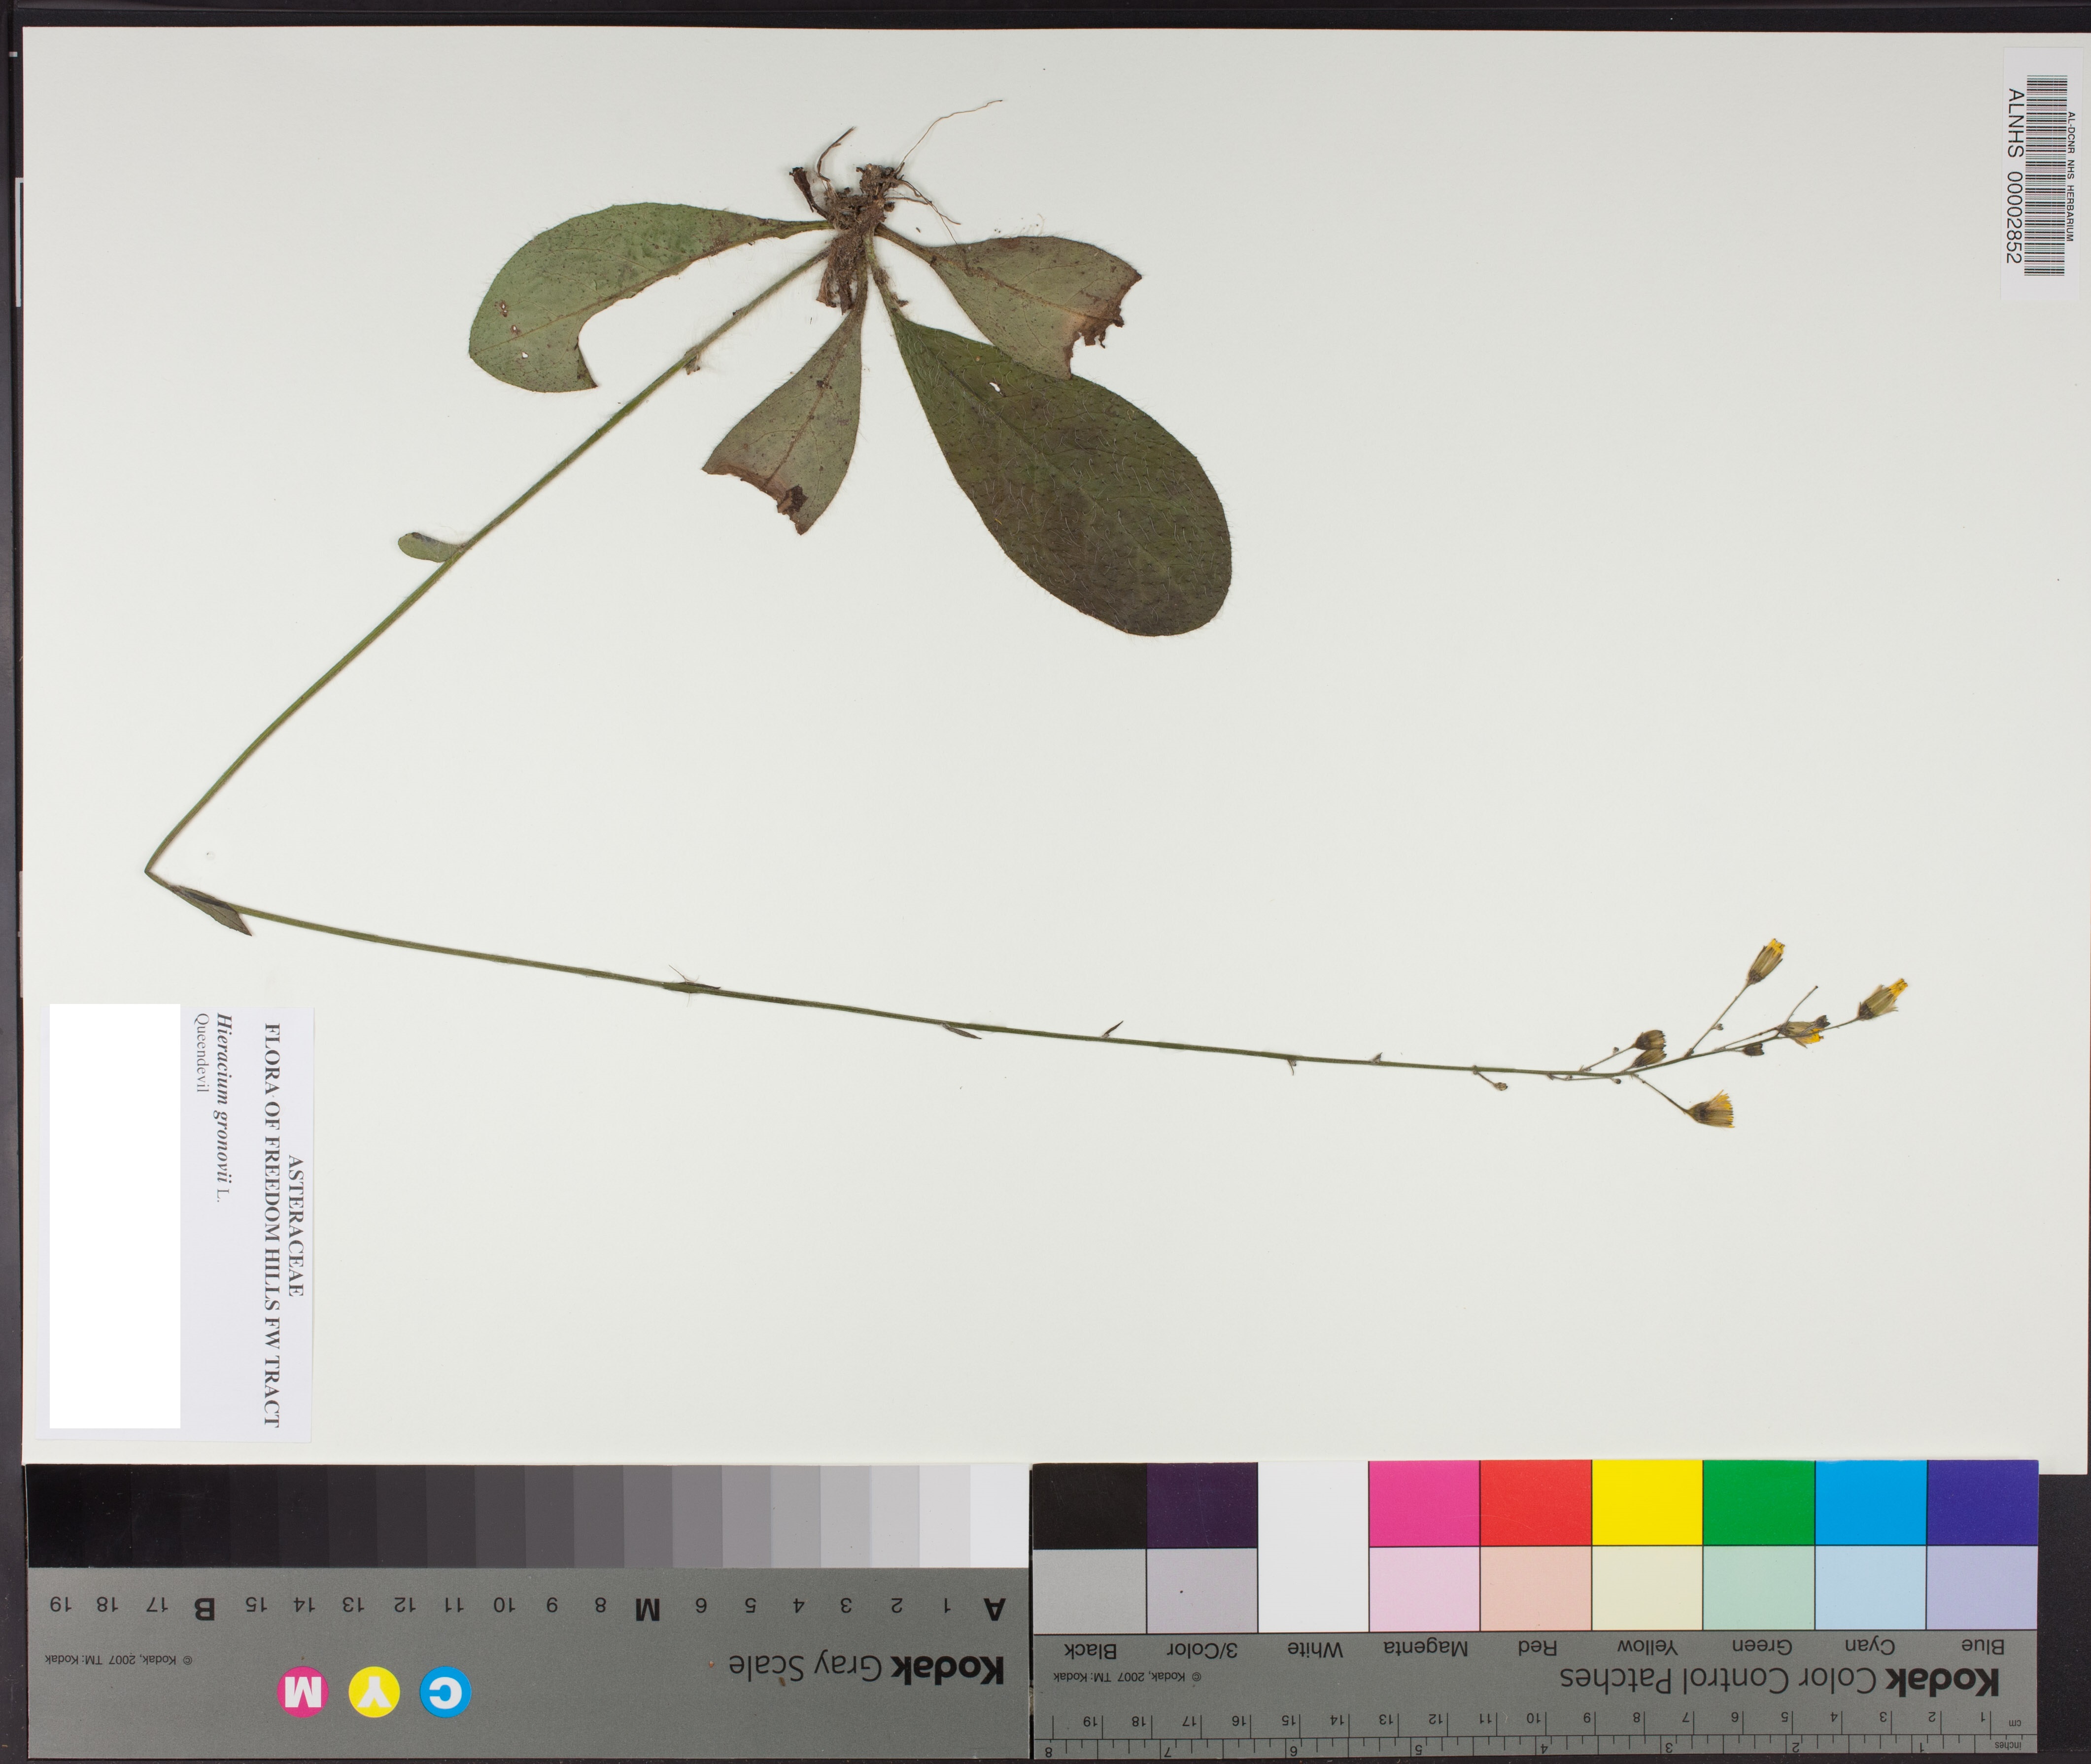This screenshot has width=2091, height=1764.
Task: Click the blank white rectangle on label
Action: point(114,1216)
